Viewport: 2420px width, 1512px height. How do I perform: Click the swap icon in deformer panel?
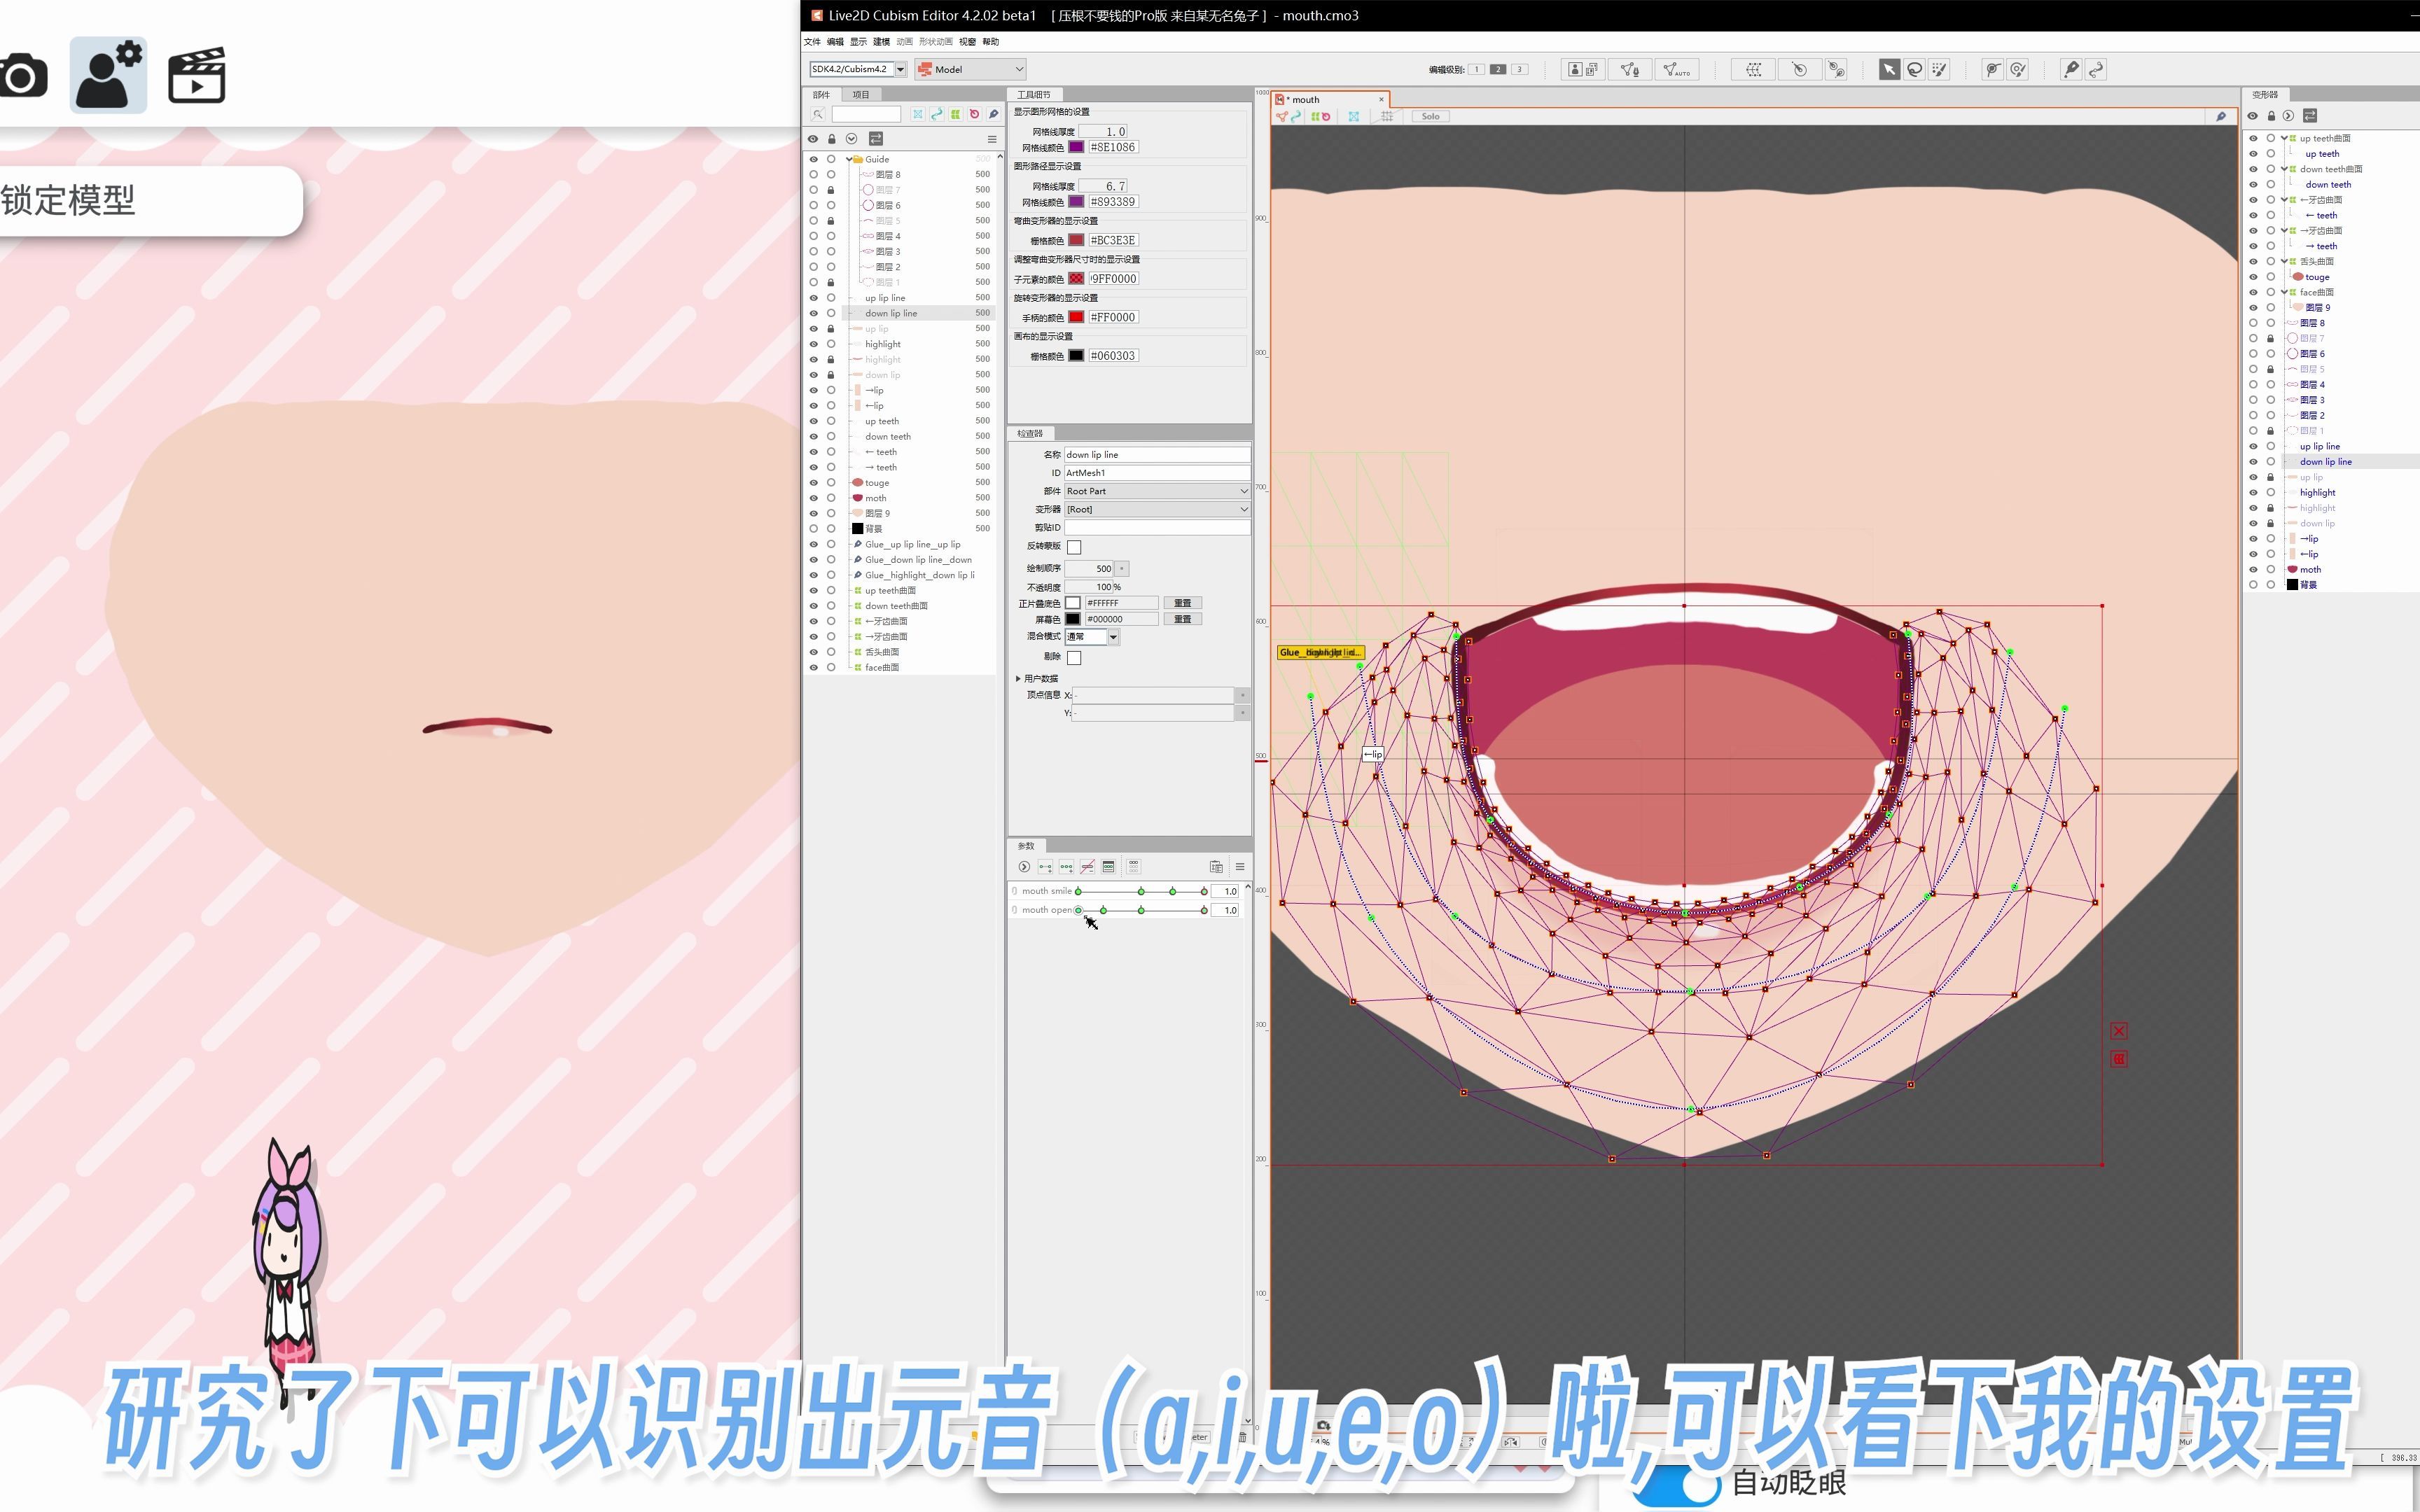pos(2309,116)
